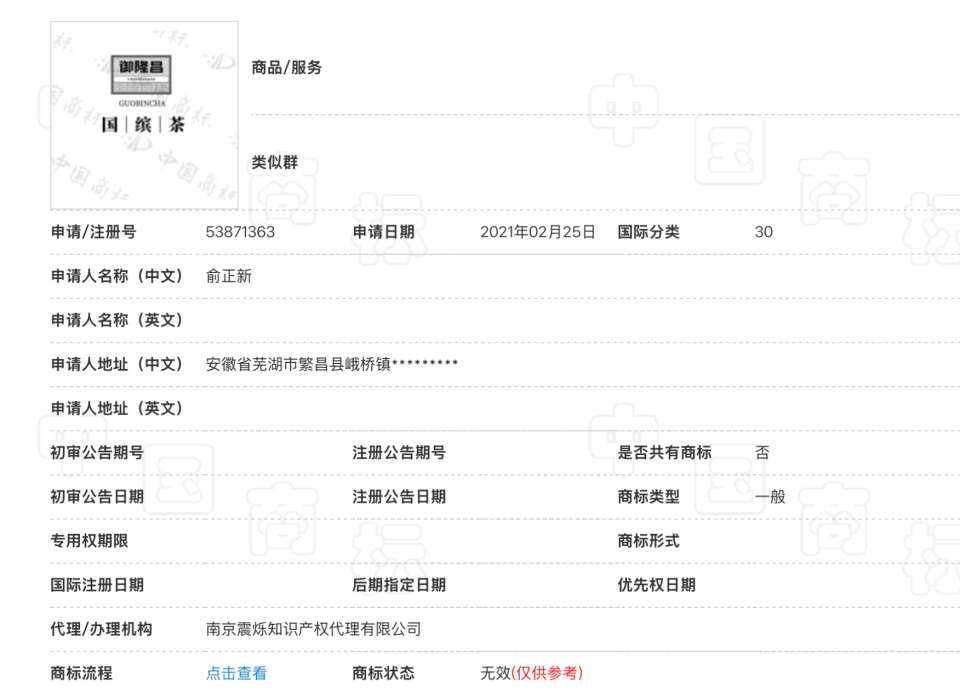The image size is (960, 693).
Task: Click the application number 53871363
Action: coord(240,232)
